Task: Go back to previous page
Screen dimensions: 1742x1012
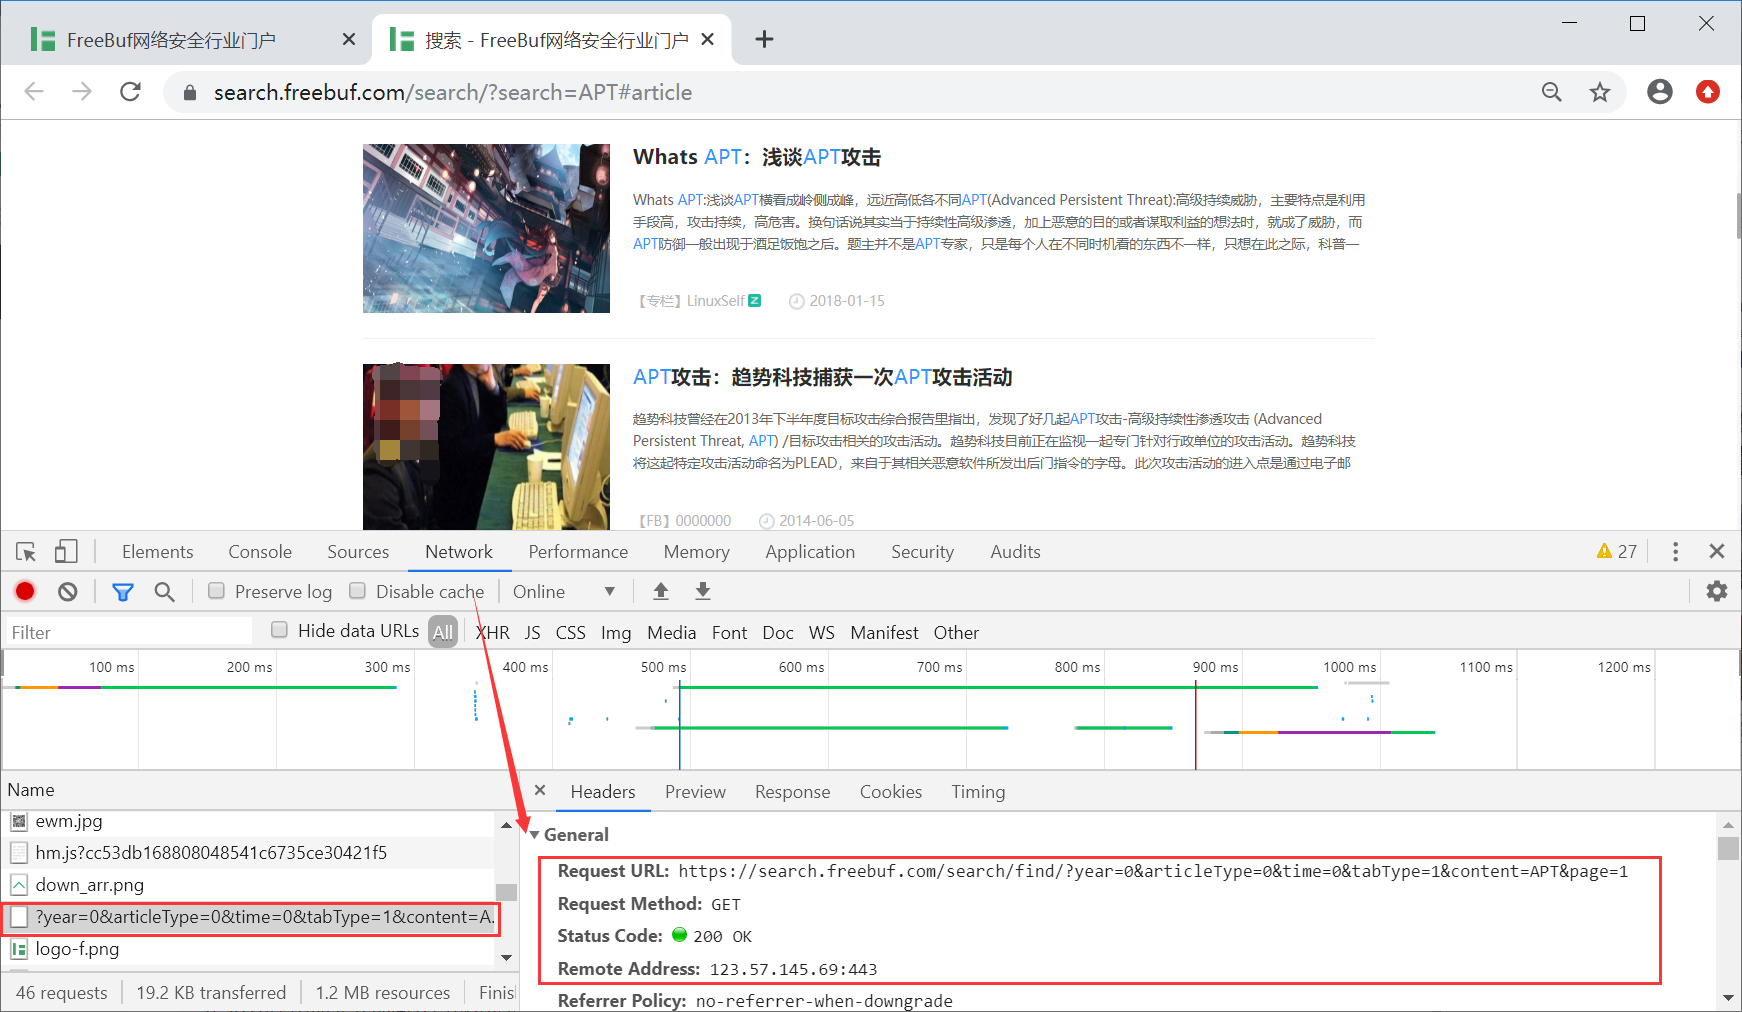Action: pyautogui.click(x=34, y=92)
